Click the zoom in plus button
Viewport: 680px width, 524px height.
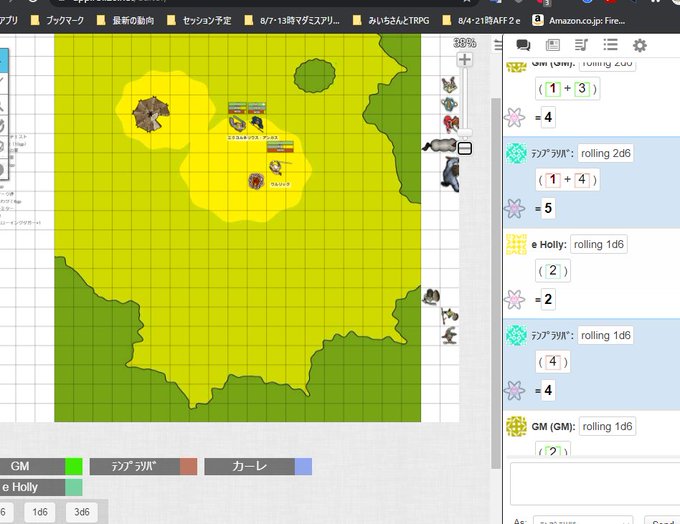465,59
